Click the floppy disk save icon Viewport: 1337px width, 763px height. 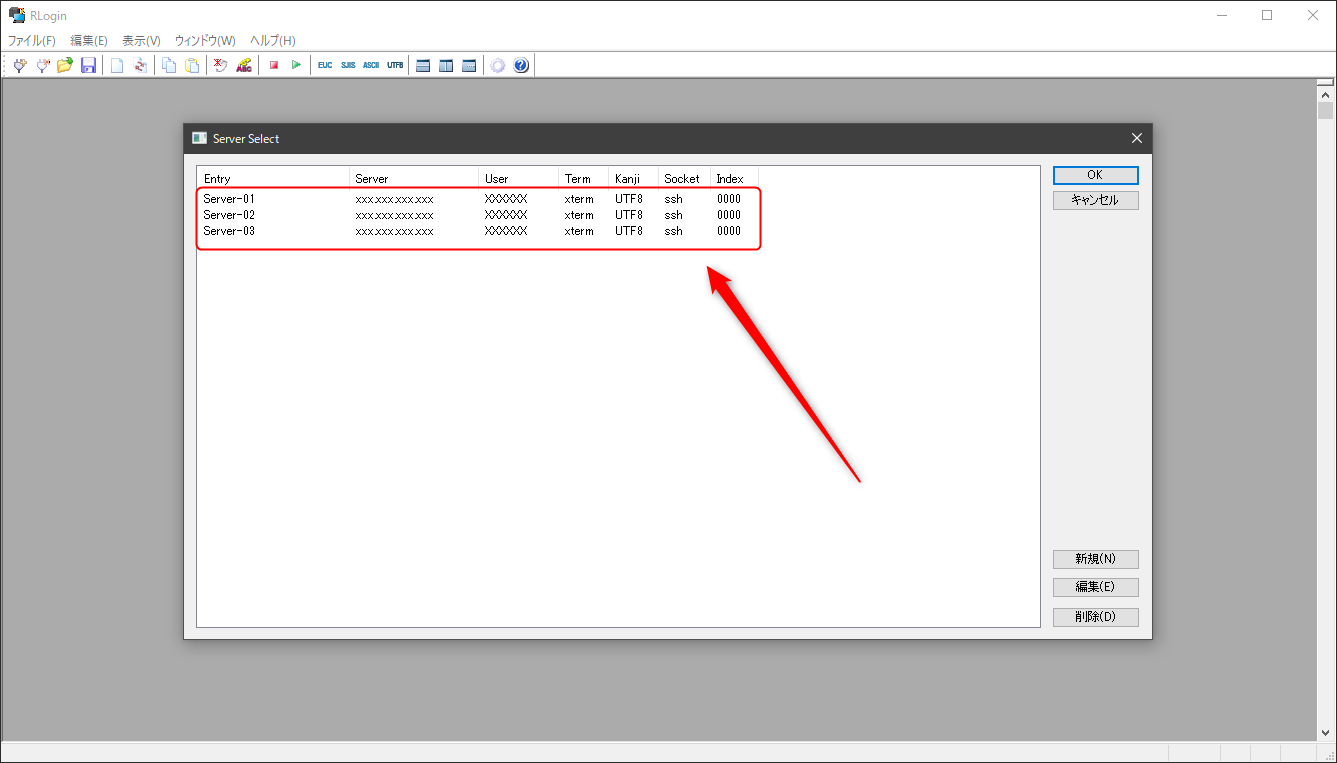coord(88,65)
